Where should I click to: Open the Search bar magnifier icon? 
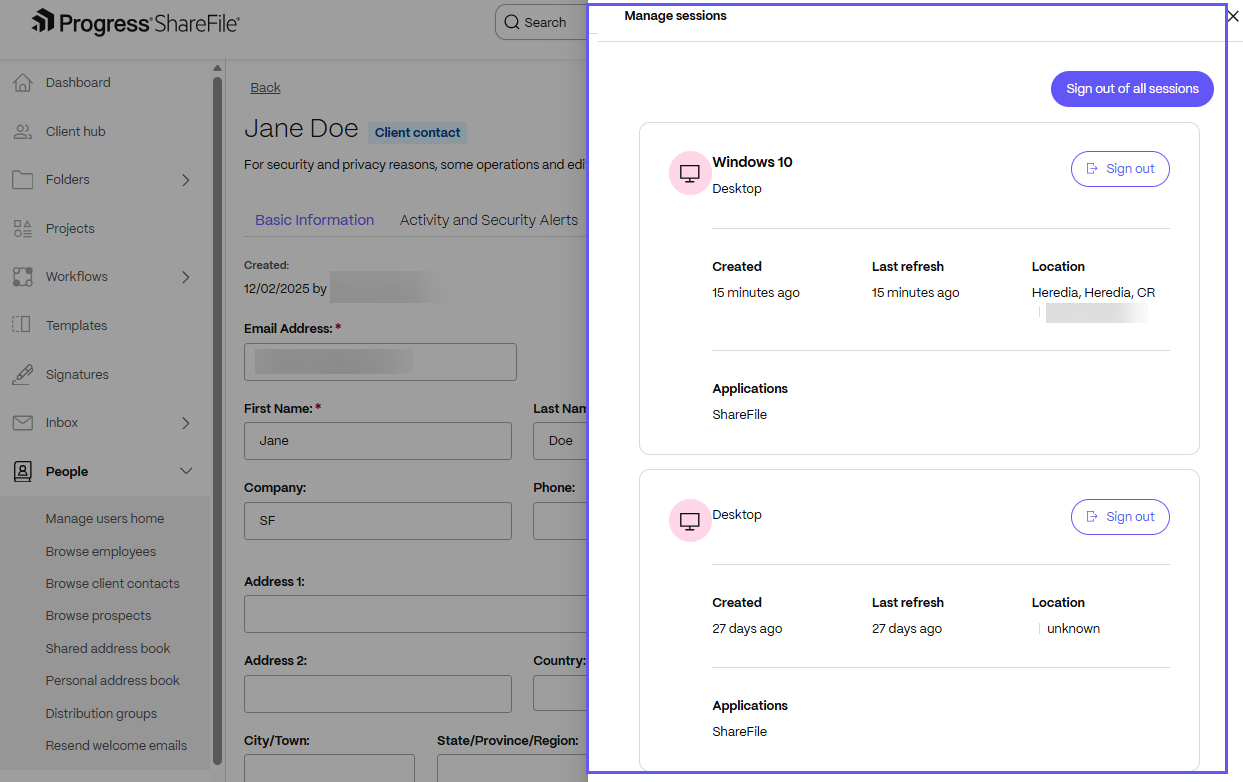coord(512,21)
